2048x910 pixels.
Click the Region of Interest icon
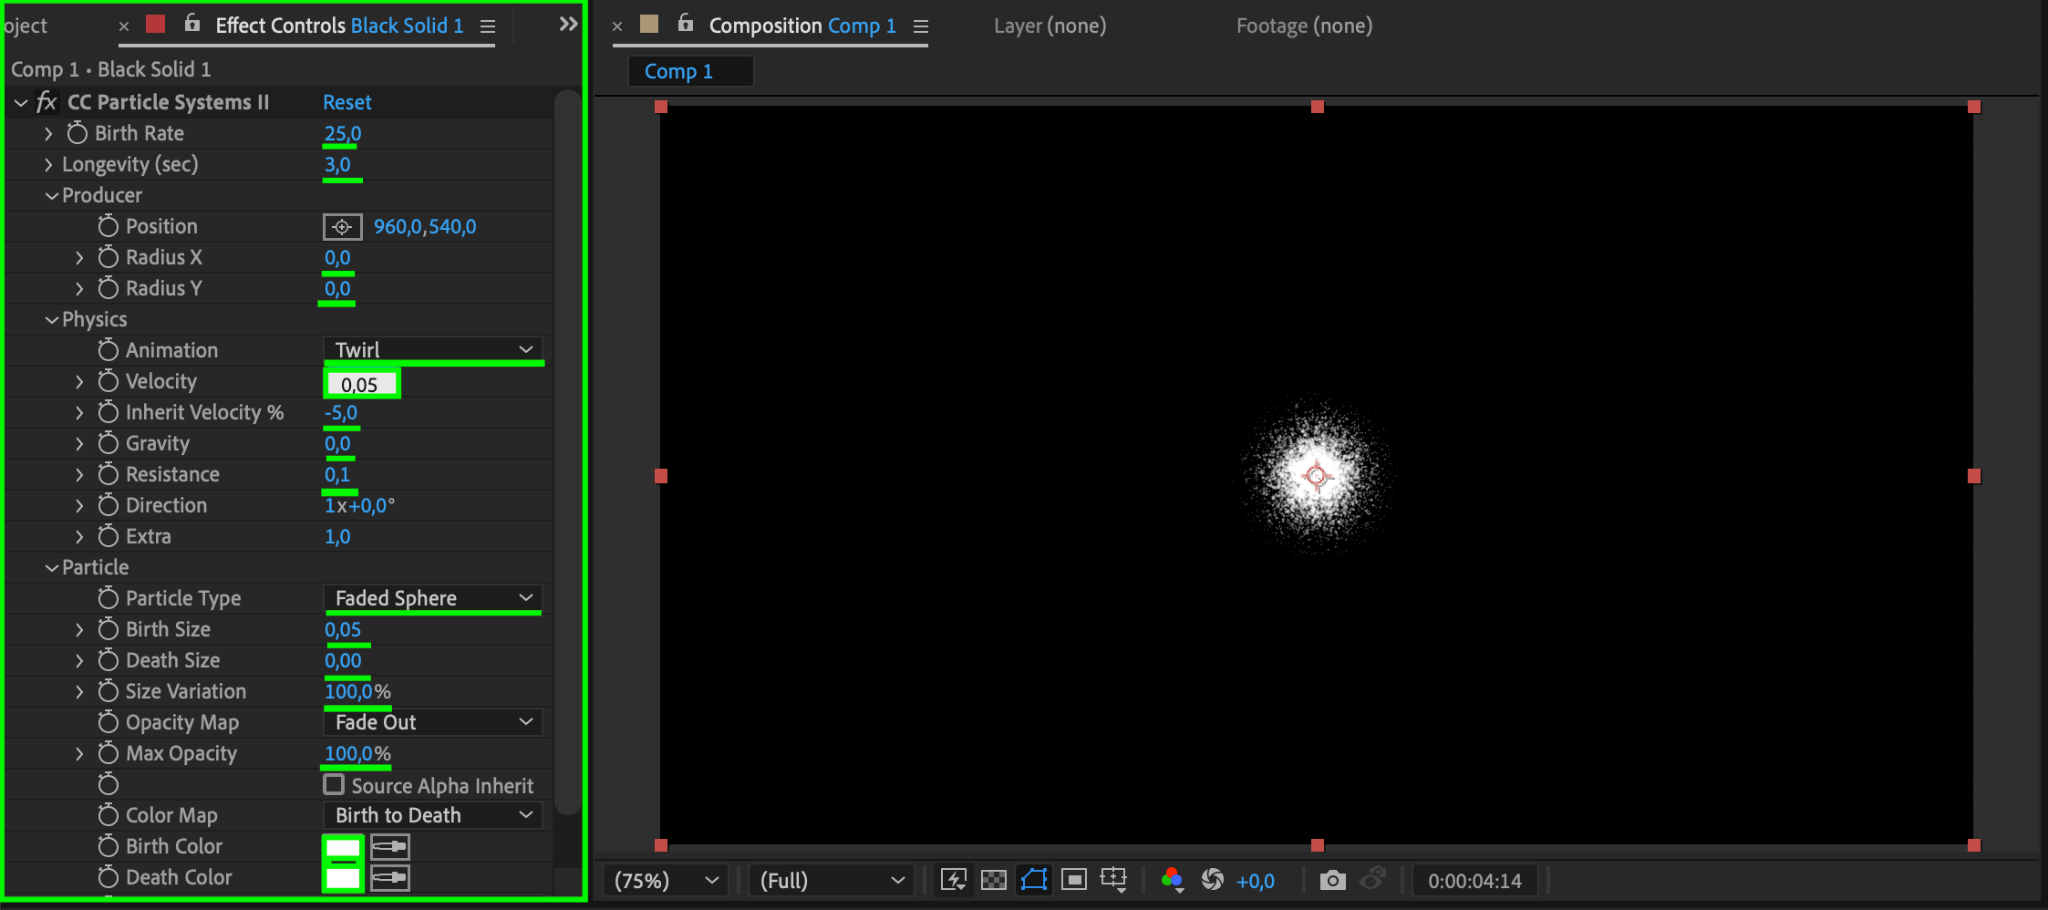[1074, 880]
